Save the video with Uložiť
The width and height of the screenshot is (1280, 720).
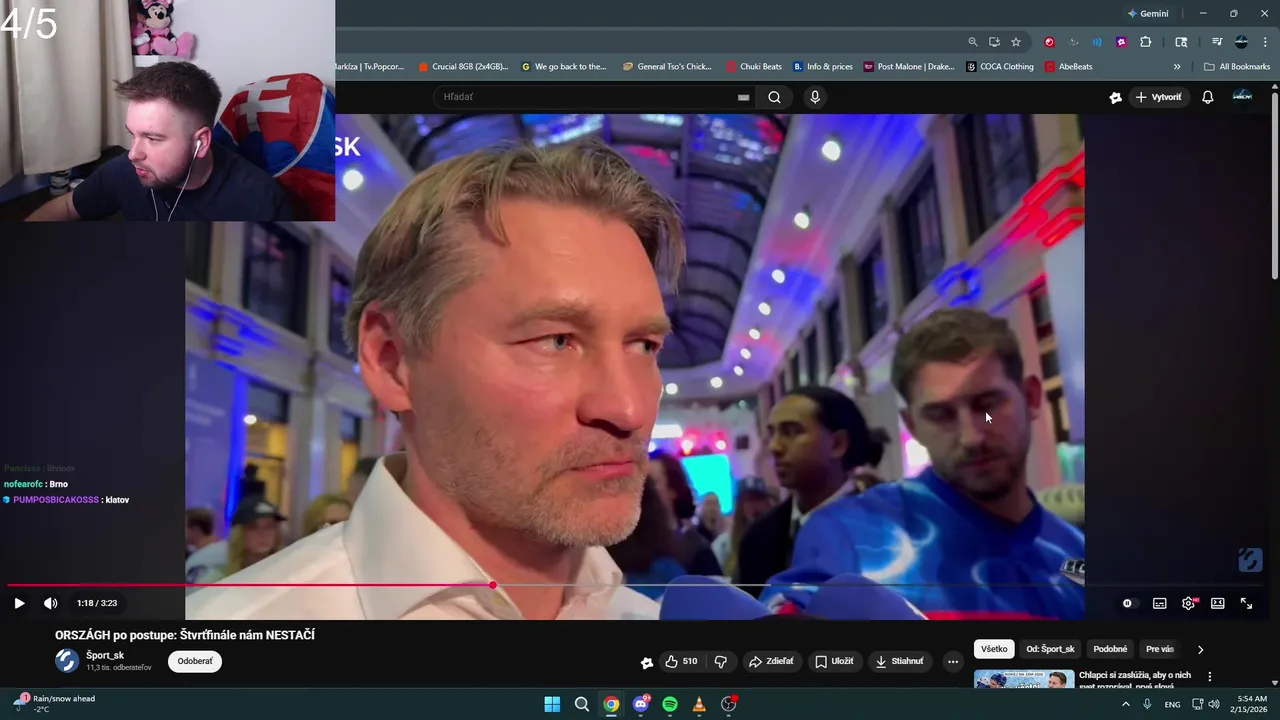tap(834, 661)
